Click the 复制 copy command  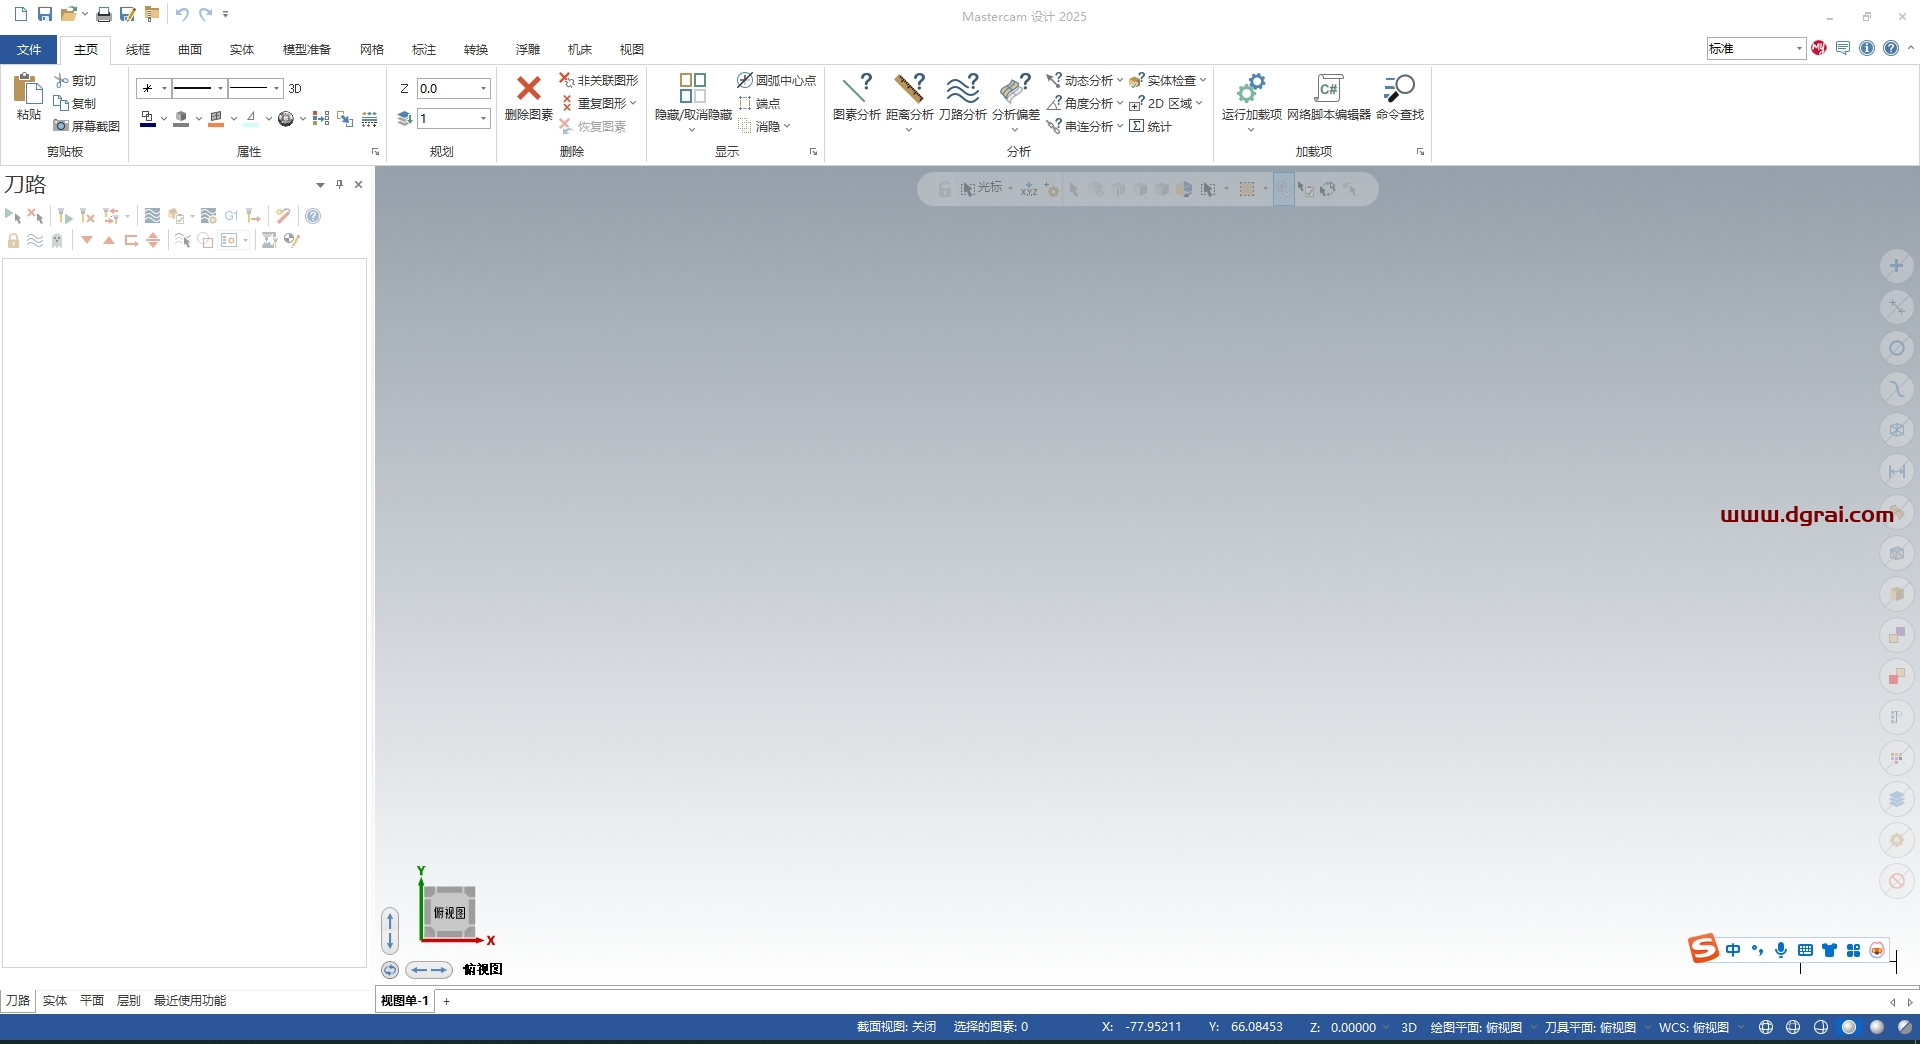pos(76,104)
